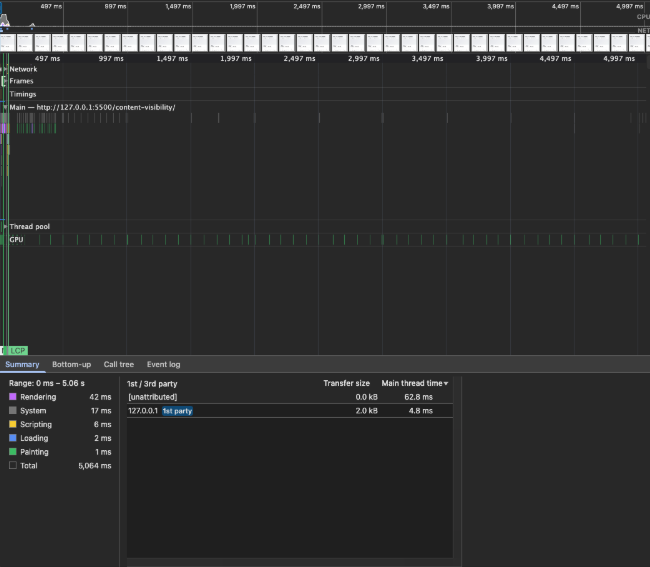
Task: Click the Rendering purple color swatch
Action: click(x=13, y=397)
